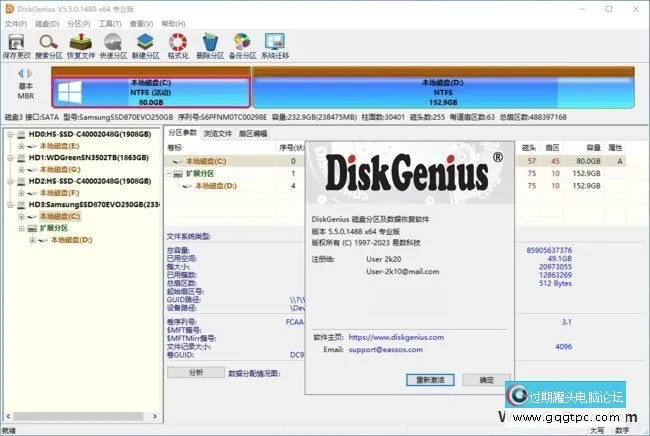Click the tree panel scrollbar right arrow

click(x=155, y=416)
